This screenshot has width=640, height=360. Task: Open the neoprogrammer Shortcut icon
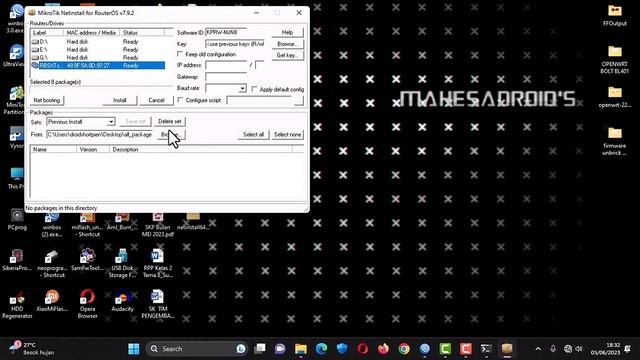coord(52,263)
